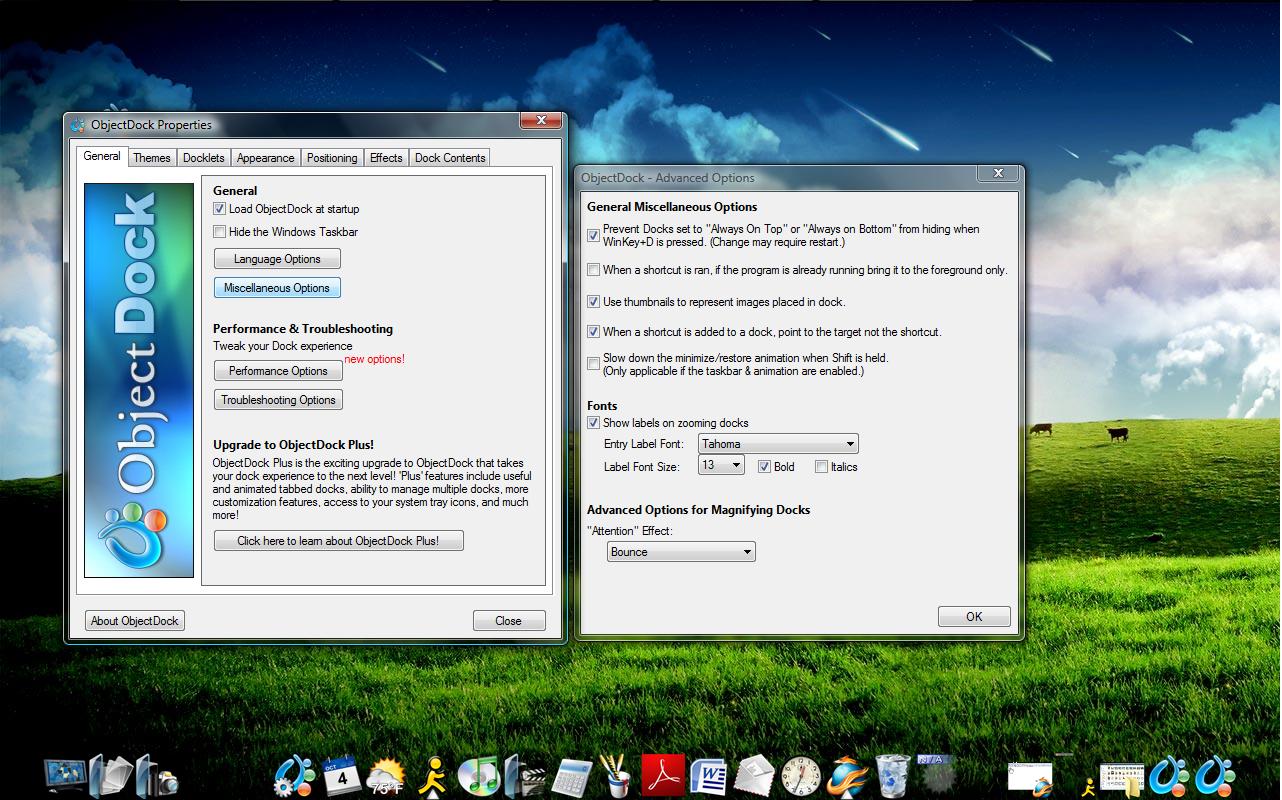Image resolution: width=1282 pixels, height=800 pixels.
Task: Click ObjectDock Properties title bar icon
Action: coord(77,125)
